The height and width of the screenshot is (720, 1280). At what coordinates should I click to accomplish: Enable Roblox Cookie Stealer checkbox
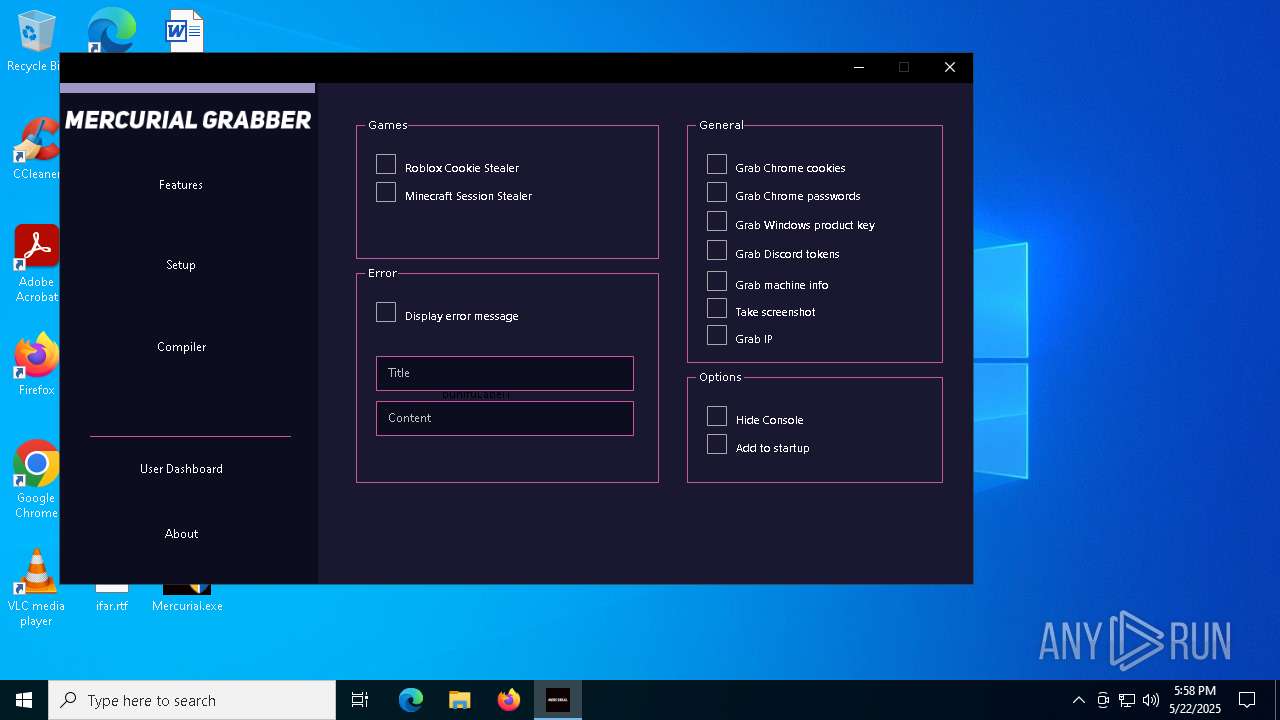tap(386, 164)
